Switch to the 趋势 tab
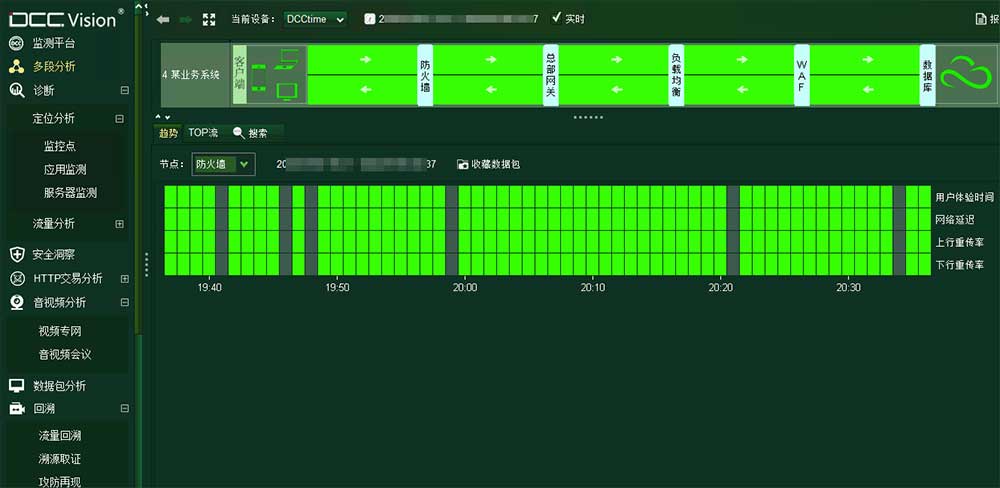1000x488 pixels. (x=169, y=133)
